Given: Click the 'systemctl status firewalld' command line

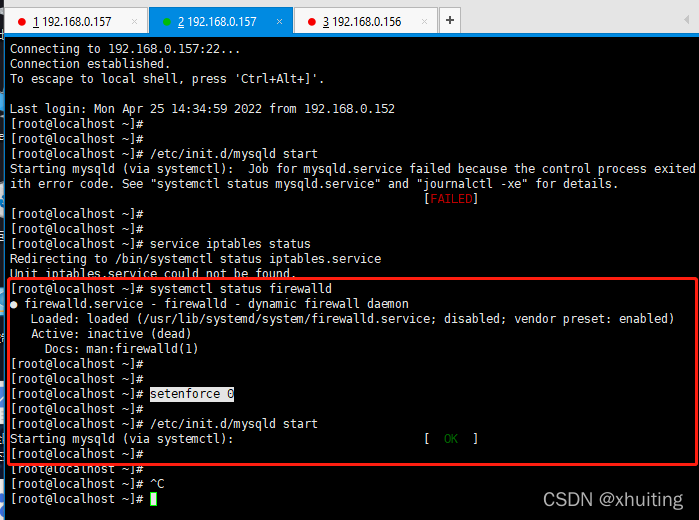Looking at the screenshot, I should [x=171, y=289].
